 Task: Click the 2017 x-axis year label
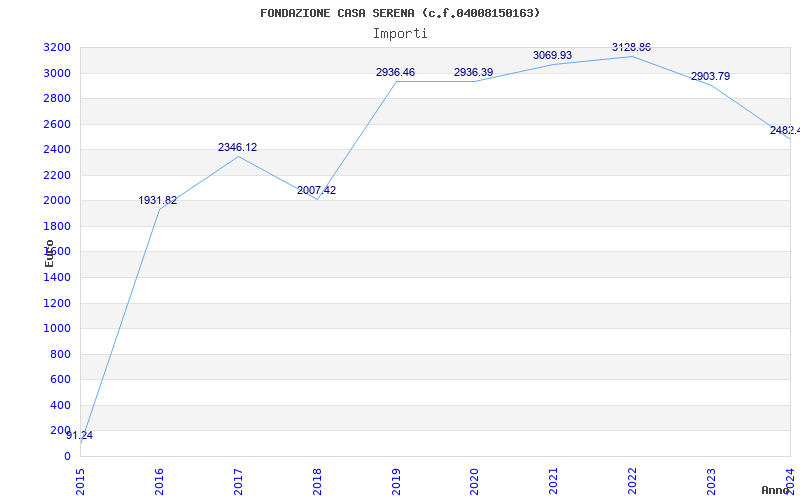point(238,481)
